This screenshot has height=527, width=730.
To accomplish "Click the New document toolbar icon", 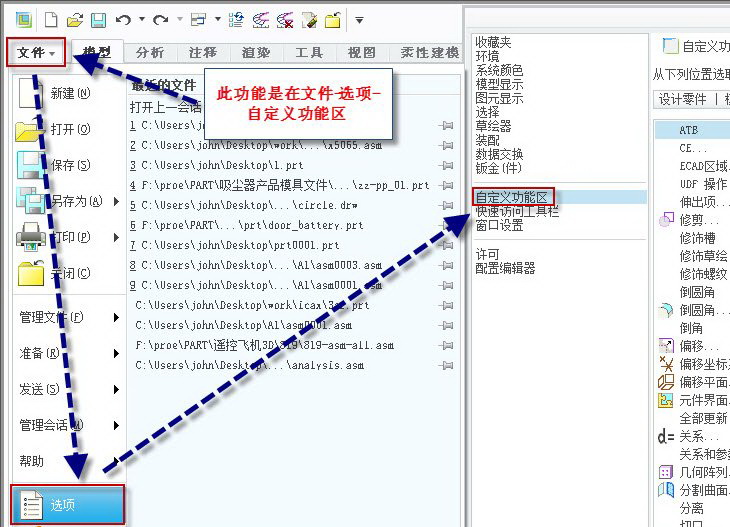I will pos(51,20).
